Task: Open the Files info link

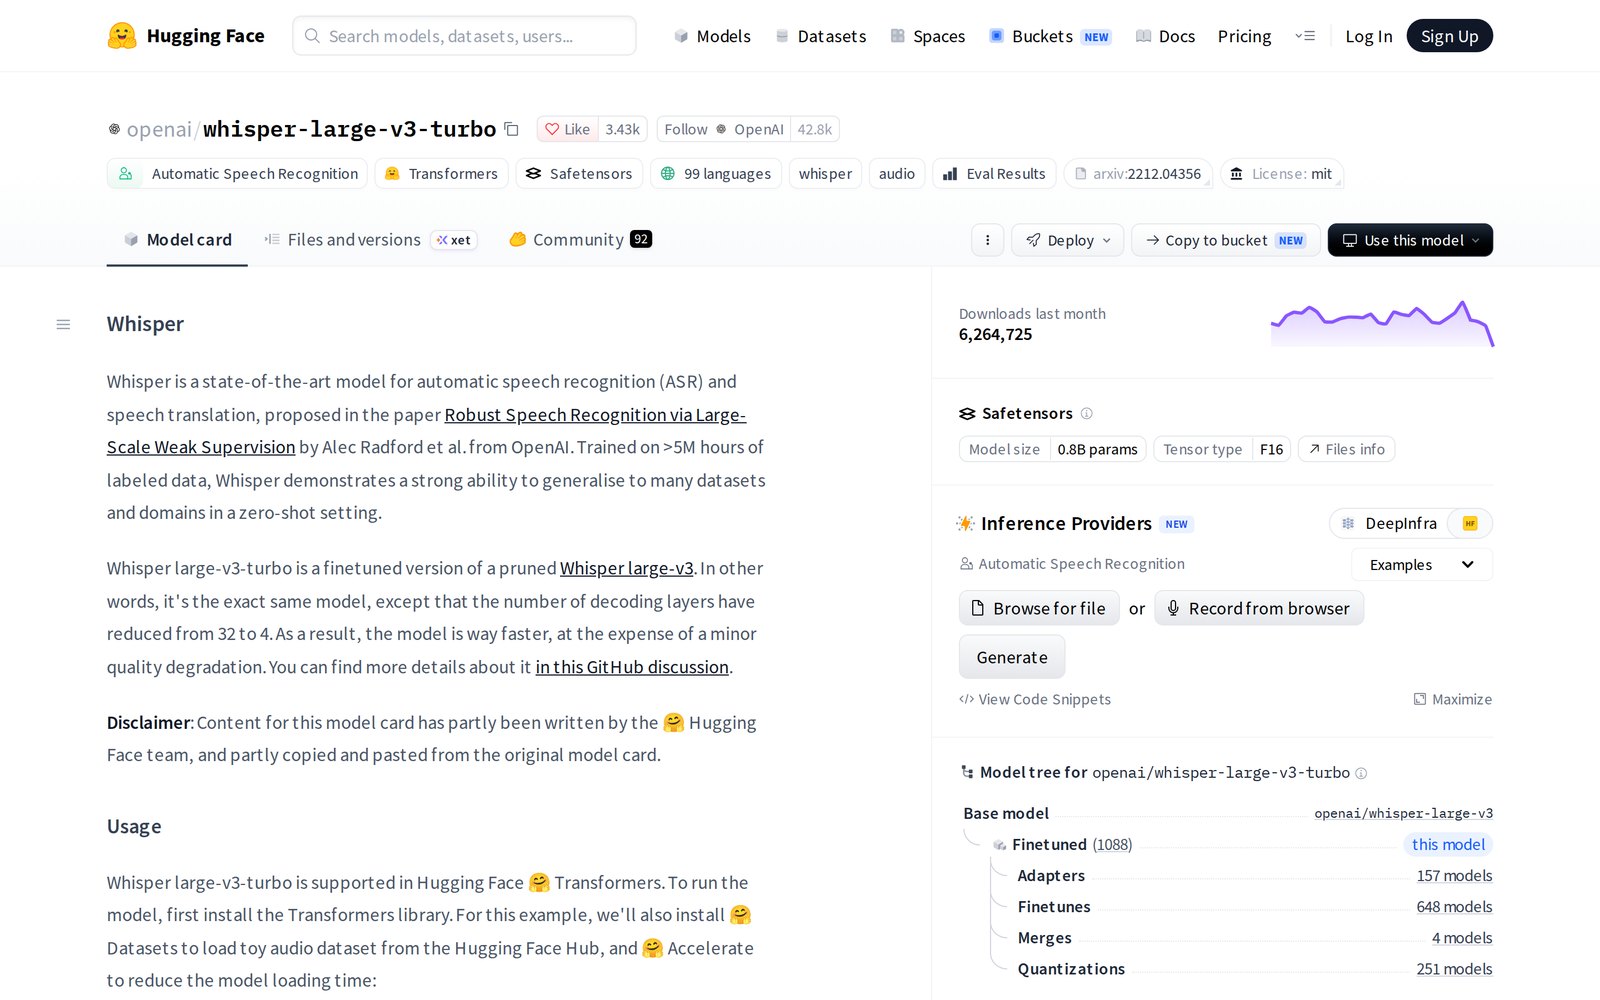Action: 1346,449
